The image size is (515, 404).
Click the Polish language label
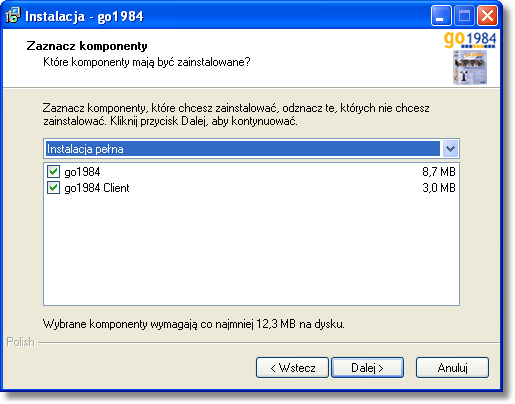20,342
